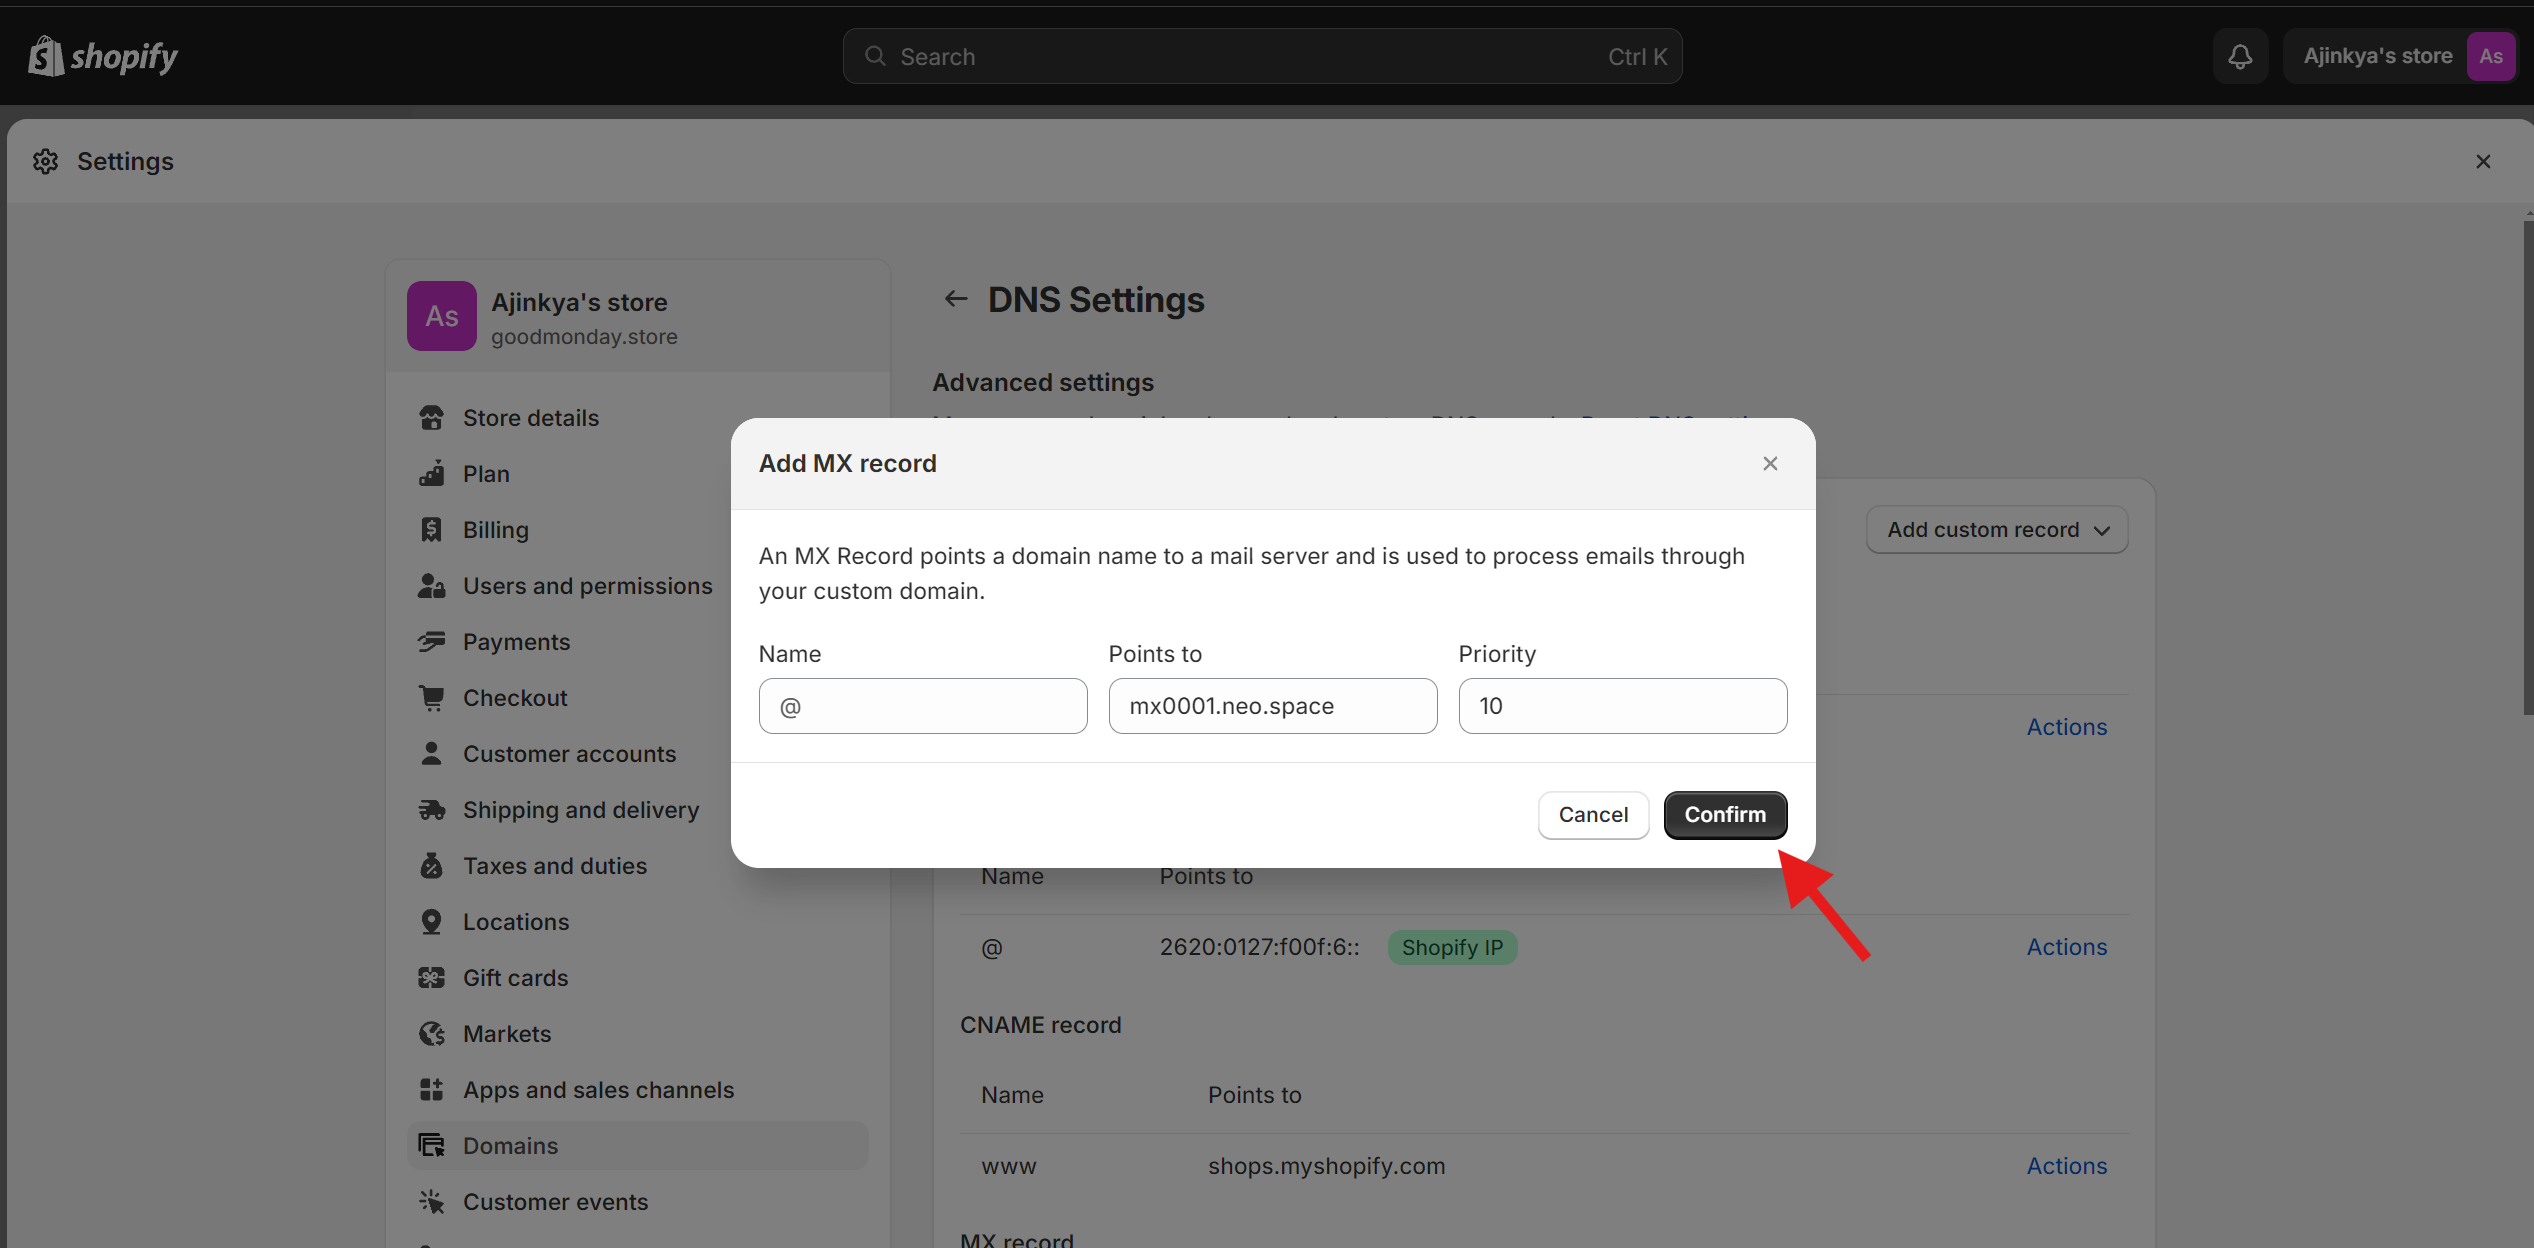Click the purple As store avatar in sidebar

(x=442, y=316)
